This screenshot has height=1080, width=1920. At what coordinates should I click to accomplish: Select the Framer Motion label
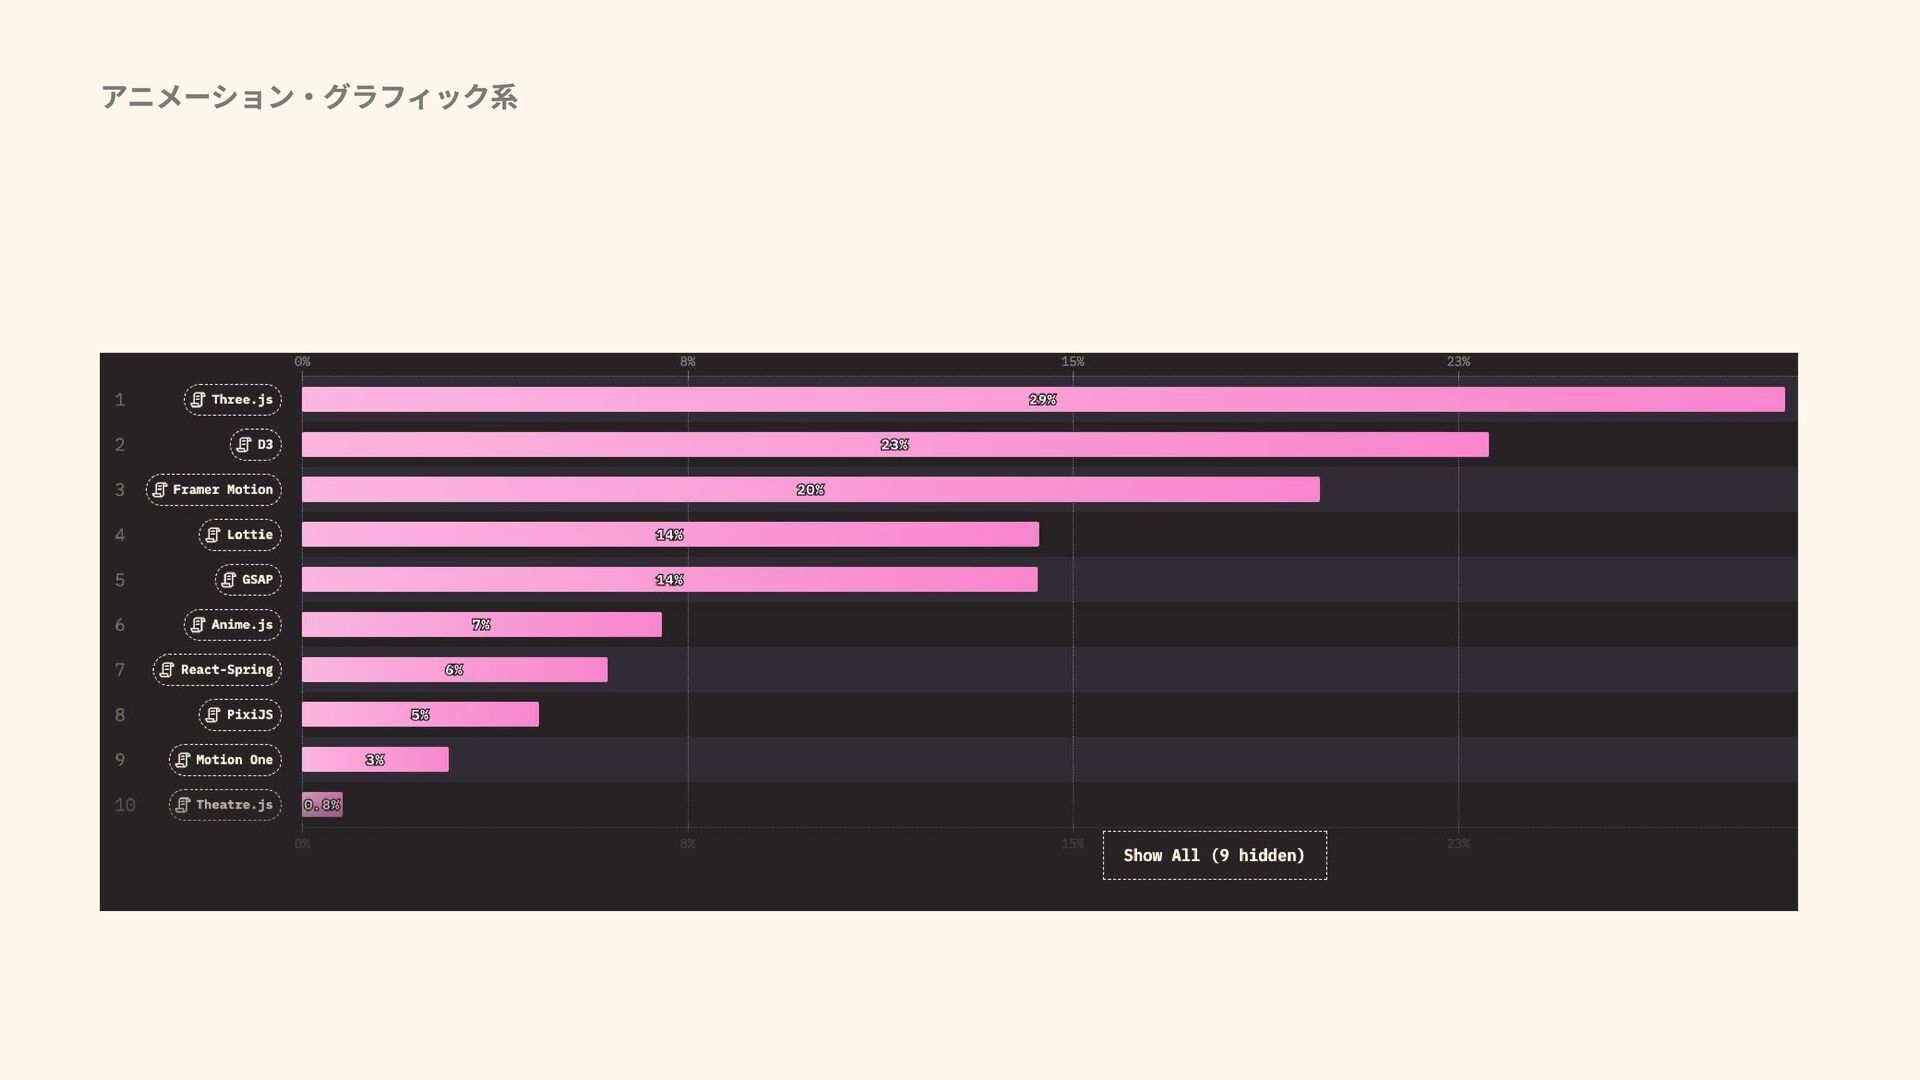(x=214, y=490)
